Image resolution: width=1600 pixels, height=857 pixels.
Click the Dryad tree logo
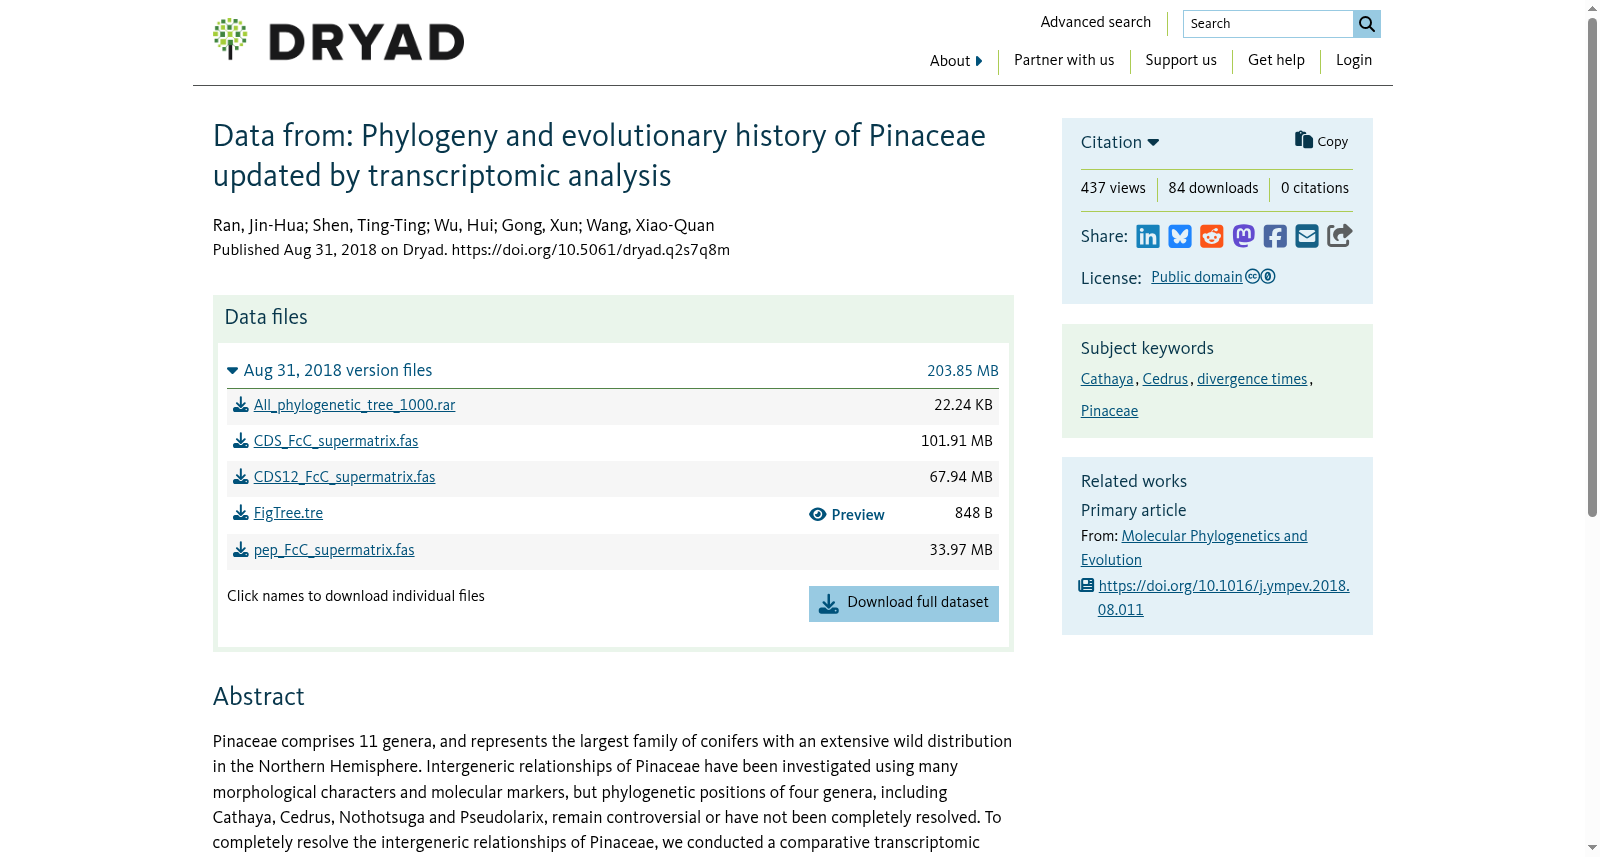(230, 39)
